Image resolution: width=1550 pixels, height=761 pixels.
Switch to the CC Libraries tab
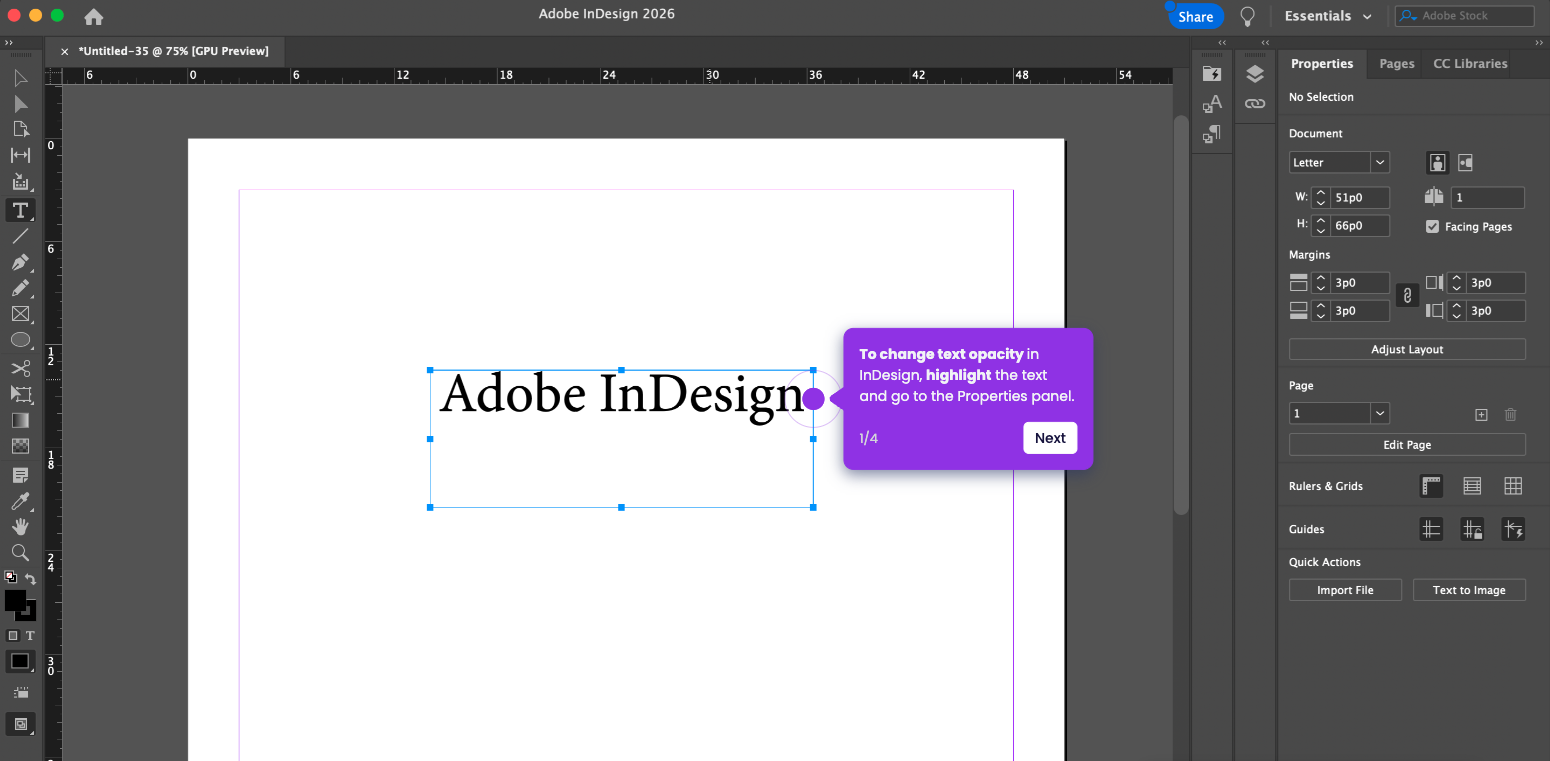1470,63
